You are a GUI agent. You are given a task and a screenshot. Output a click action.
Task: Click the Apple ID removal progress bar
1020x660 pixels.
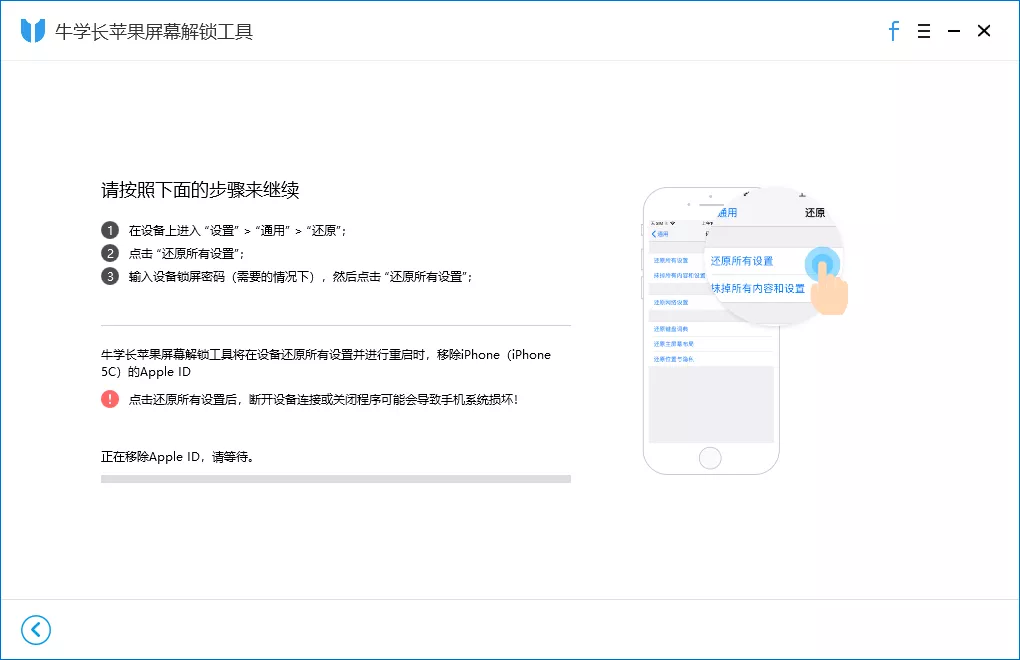point(336,479)
